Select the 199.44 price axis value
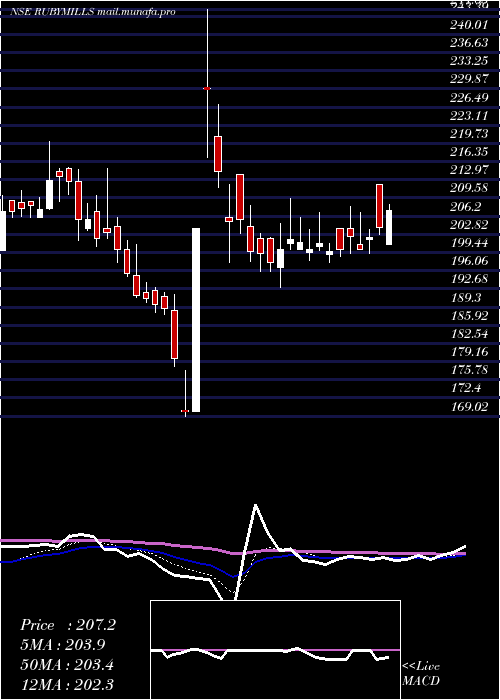This screenshot has height=700, width=500. (469, 243)
